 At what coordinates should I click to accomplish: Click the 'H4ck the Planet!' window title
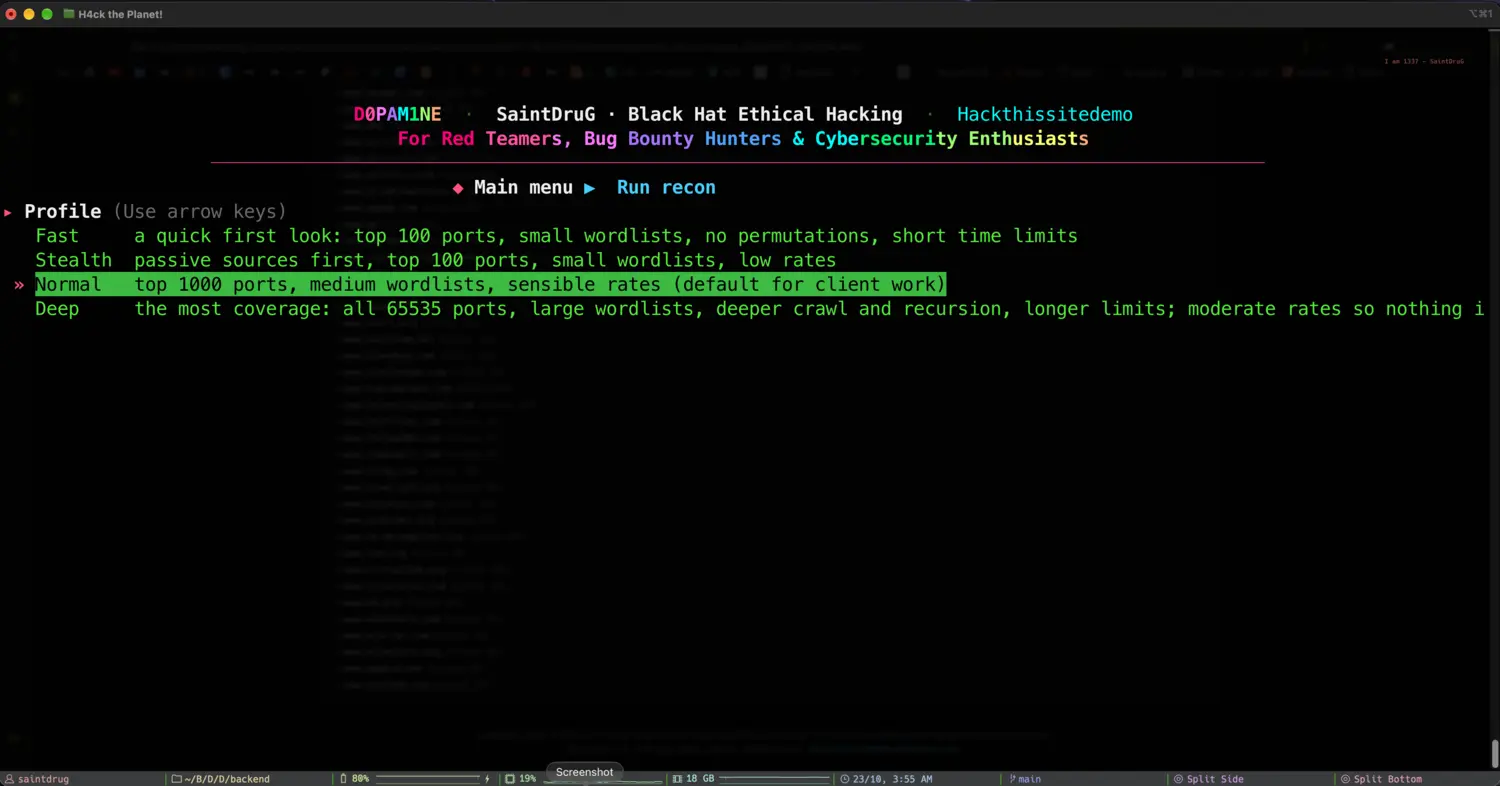120,14
